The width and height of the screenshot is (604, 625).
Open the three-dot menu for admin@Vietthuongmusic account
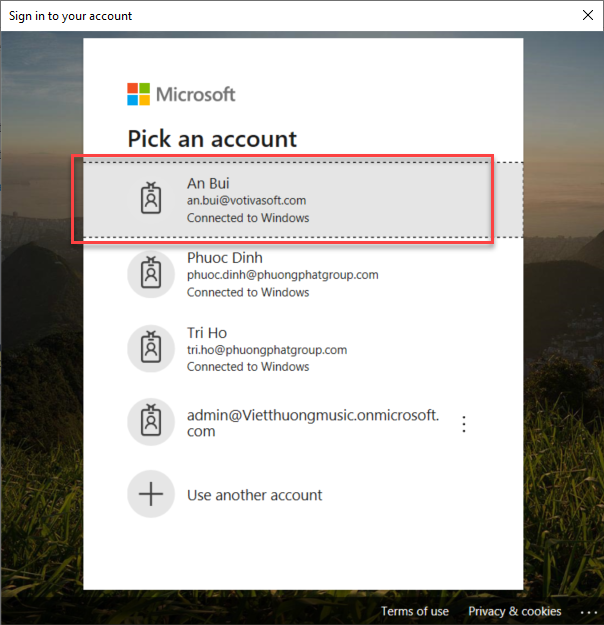[x=464, y=424]
